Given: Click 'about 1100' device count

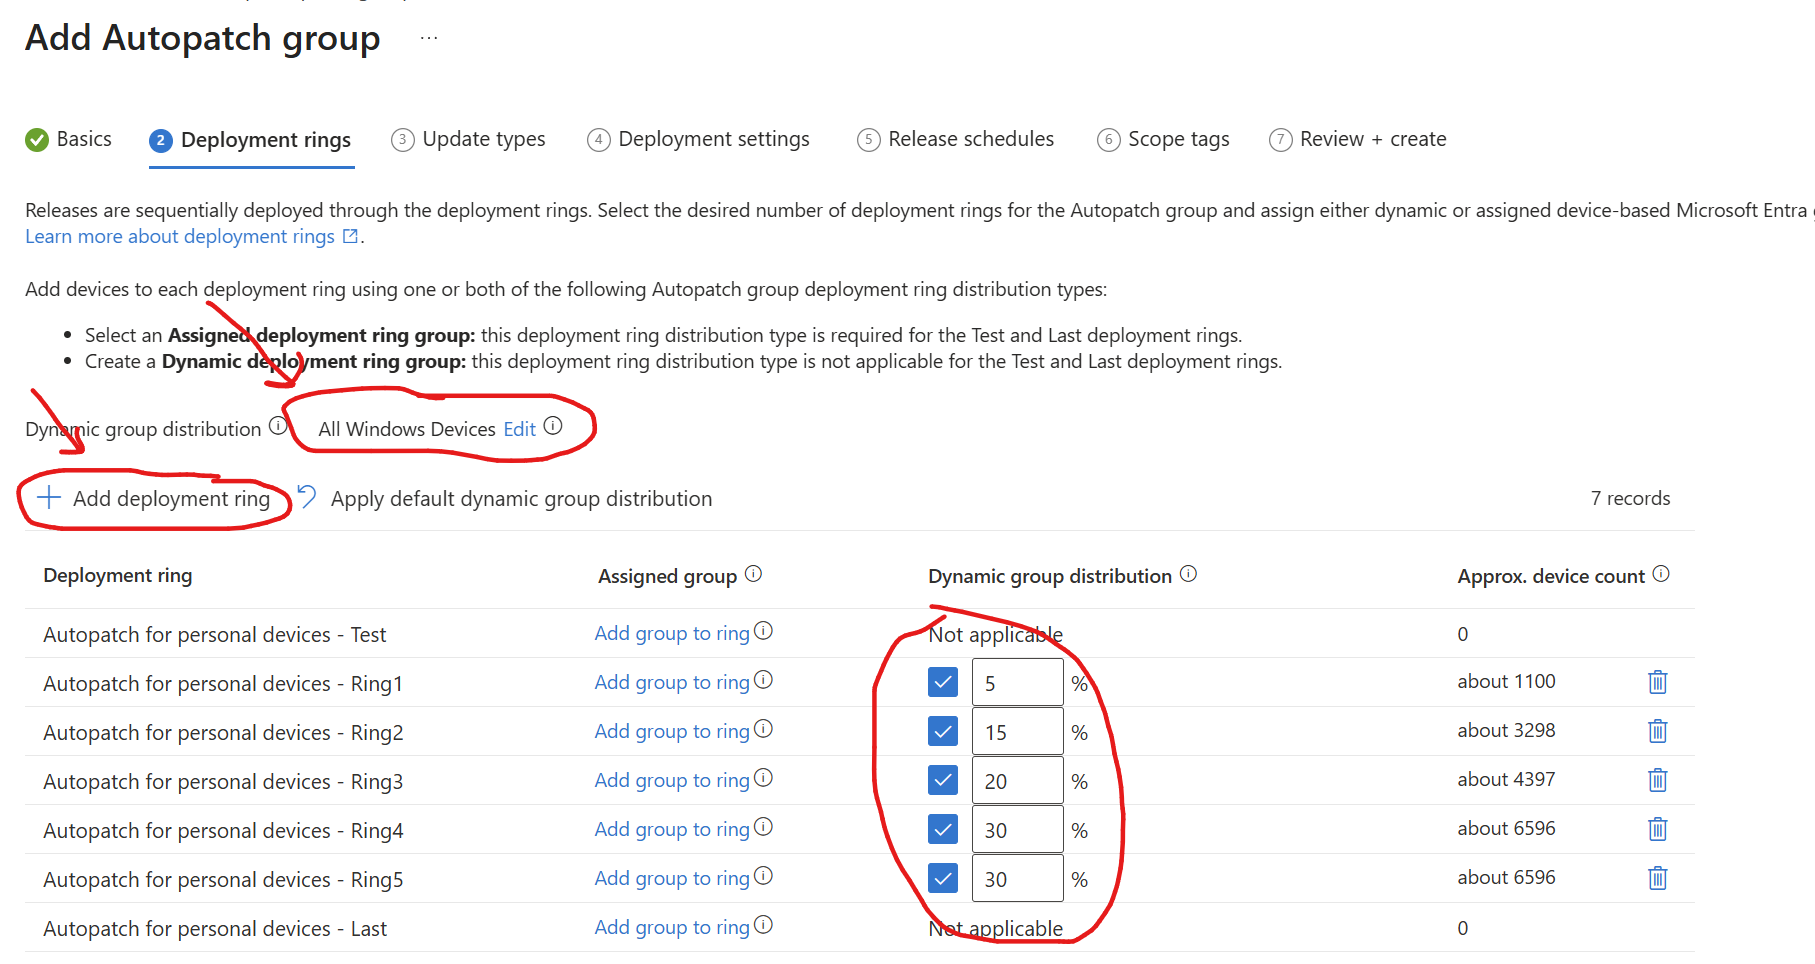Looking at the screenshot, I should [1506, 681].
